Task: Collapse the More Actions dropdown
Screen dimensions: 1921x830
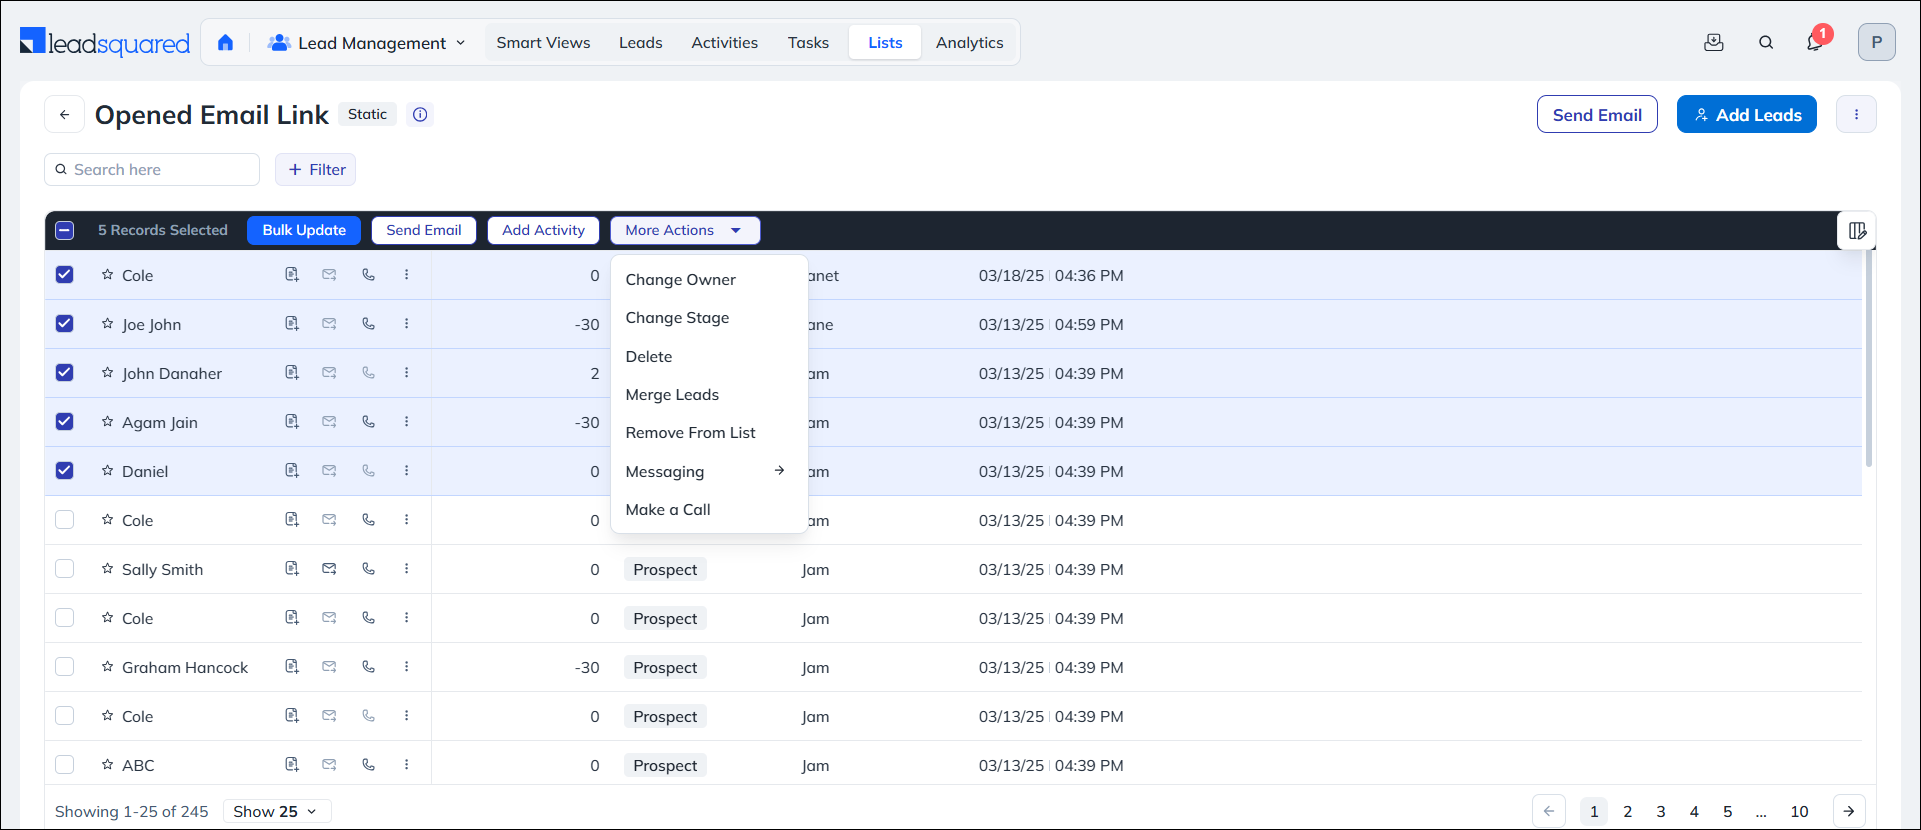Action: click(685, 231)
